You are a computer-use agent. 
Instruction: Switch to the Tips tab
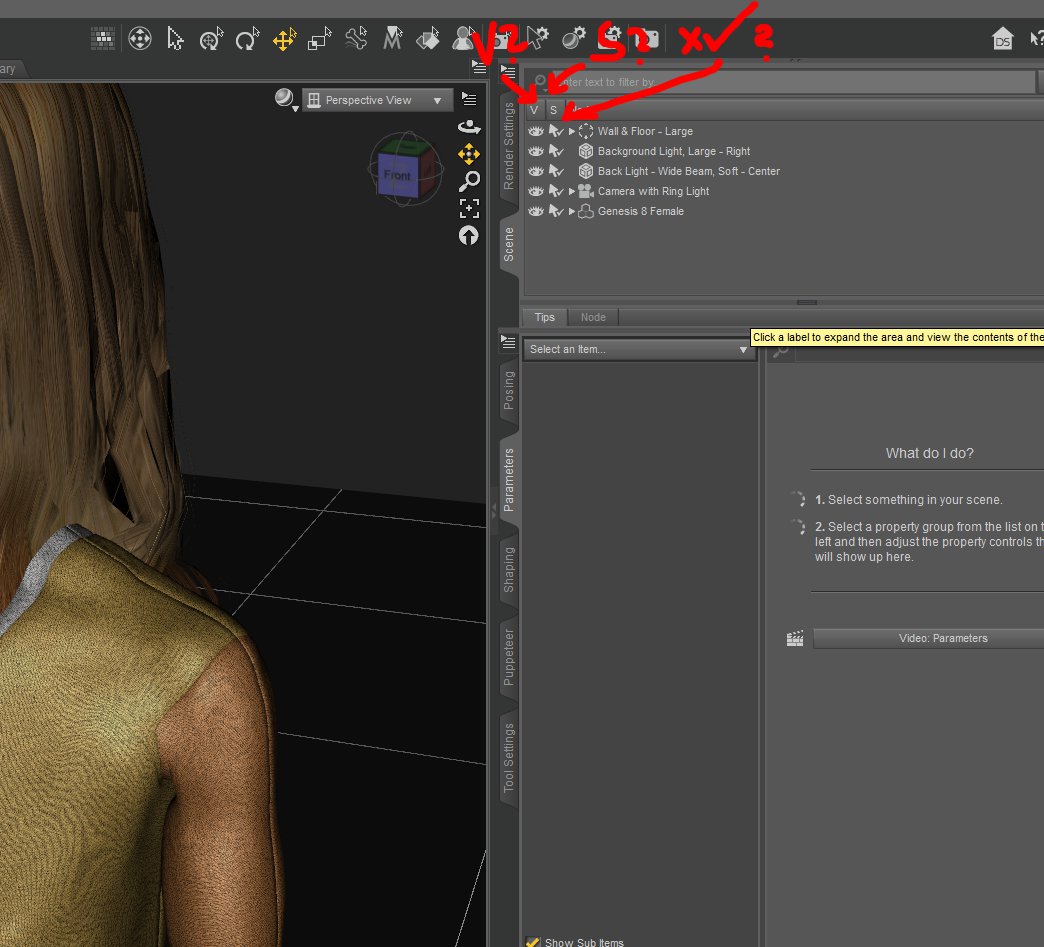coord(544,317)
